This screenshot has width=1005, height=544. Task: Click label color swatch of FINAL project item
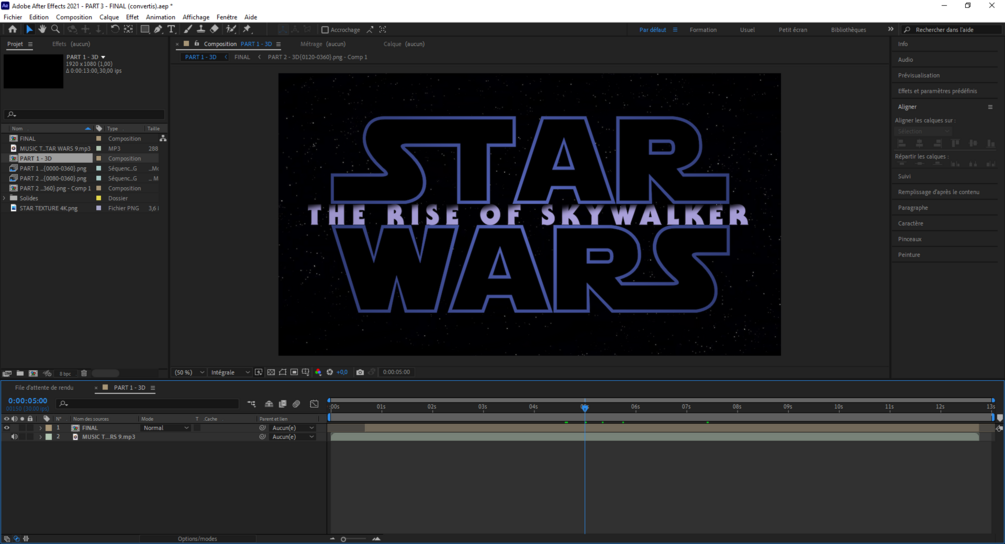(x=99, y=138)
